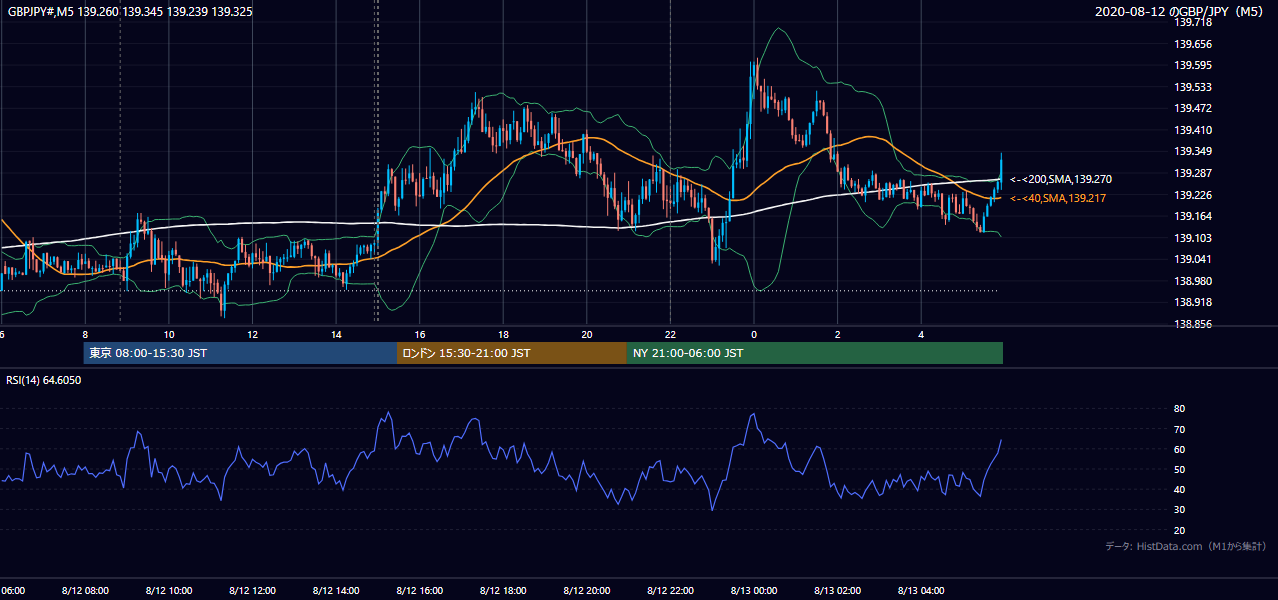Click hour tick 16 under price chart
Image resolution: width=1278 pixels, height=600 pixels.
(420, 335)
